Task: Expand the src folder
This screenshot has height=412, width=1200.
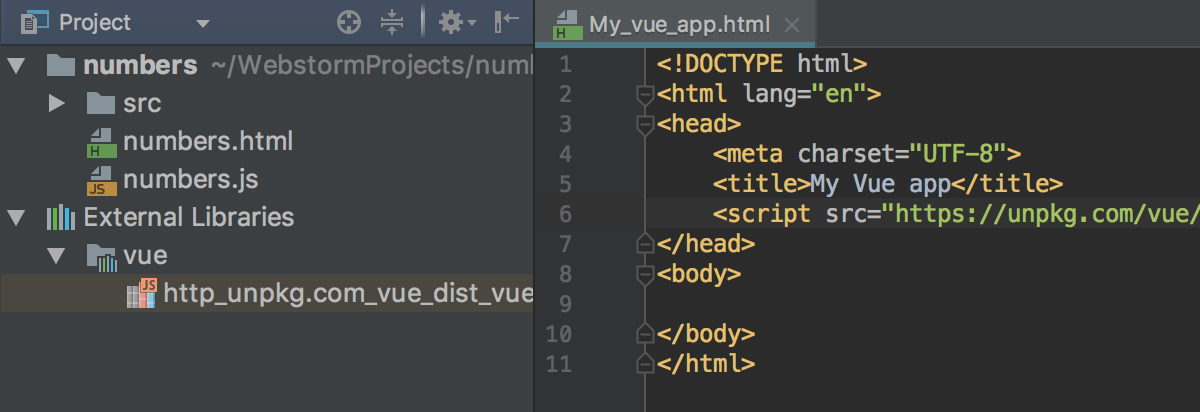Action: coord(56,102)
